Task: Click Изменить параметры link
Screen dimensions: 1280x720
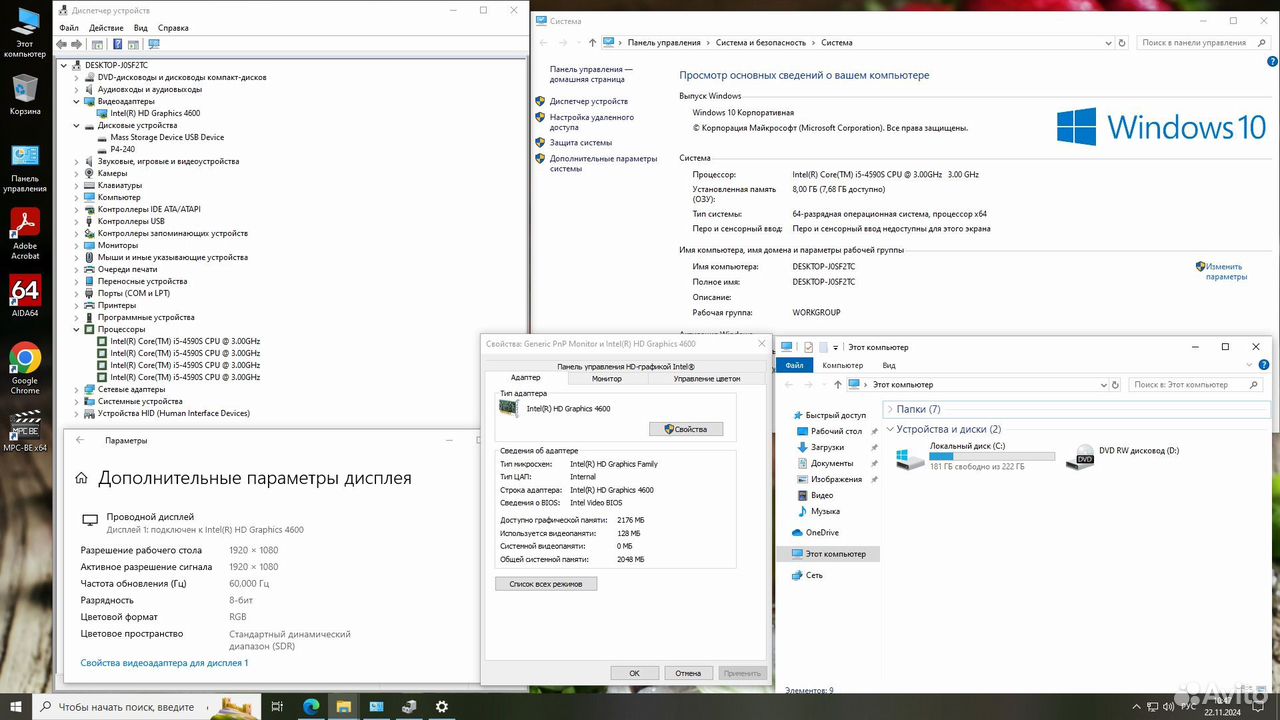Action: tap(1226, 271)
